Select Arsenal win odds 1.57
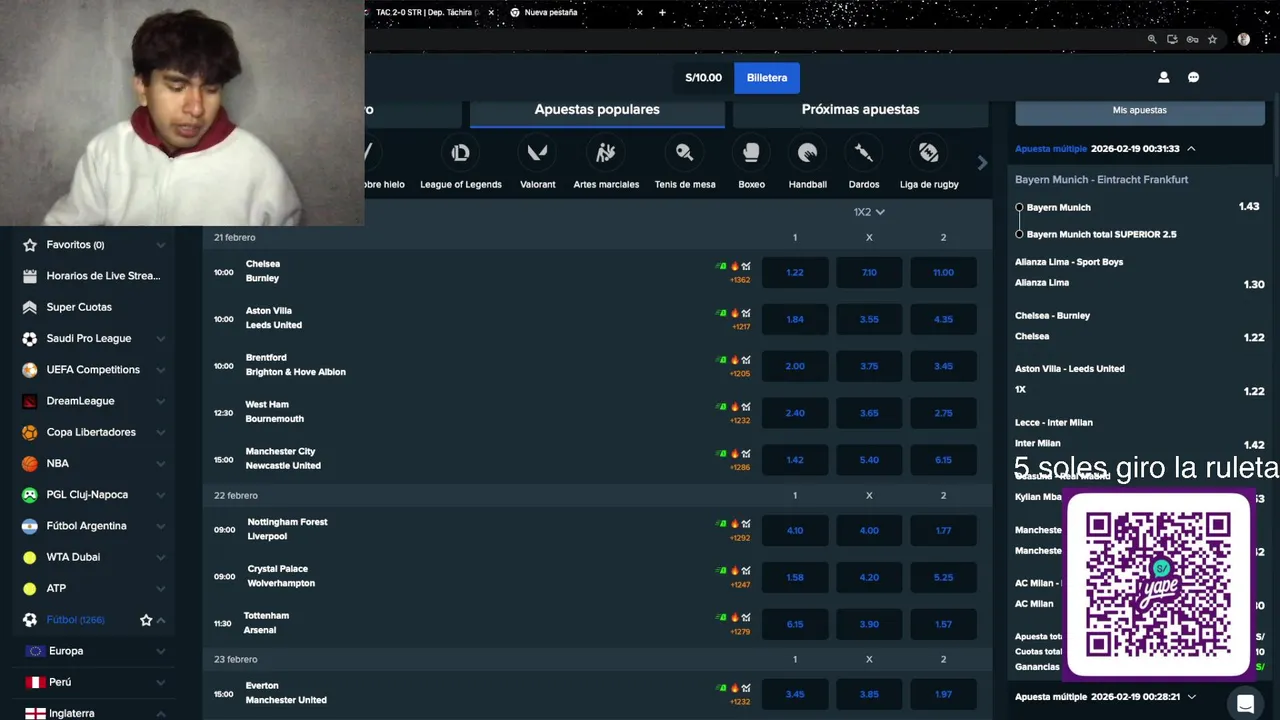This screenshot has width=1280, height=720. (943, 624)
